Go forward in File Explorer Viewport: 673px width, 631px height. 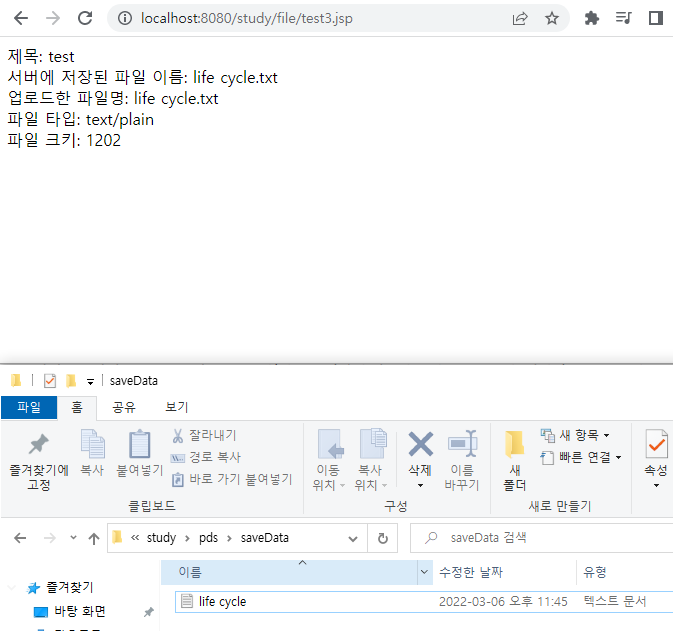(50, 538)
